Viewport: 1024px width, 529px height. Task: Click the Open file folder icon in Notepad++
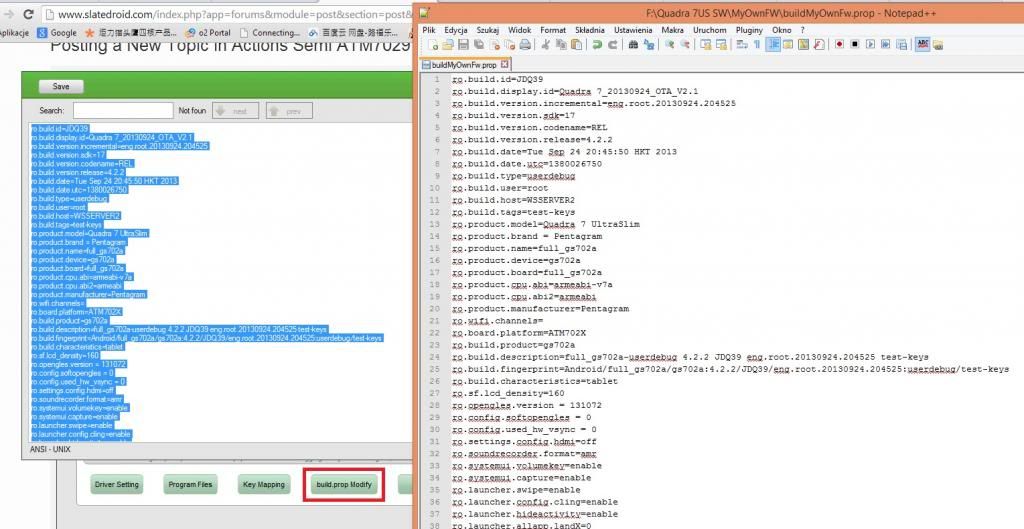tap(448, 44)
